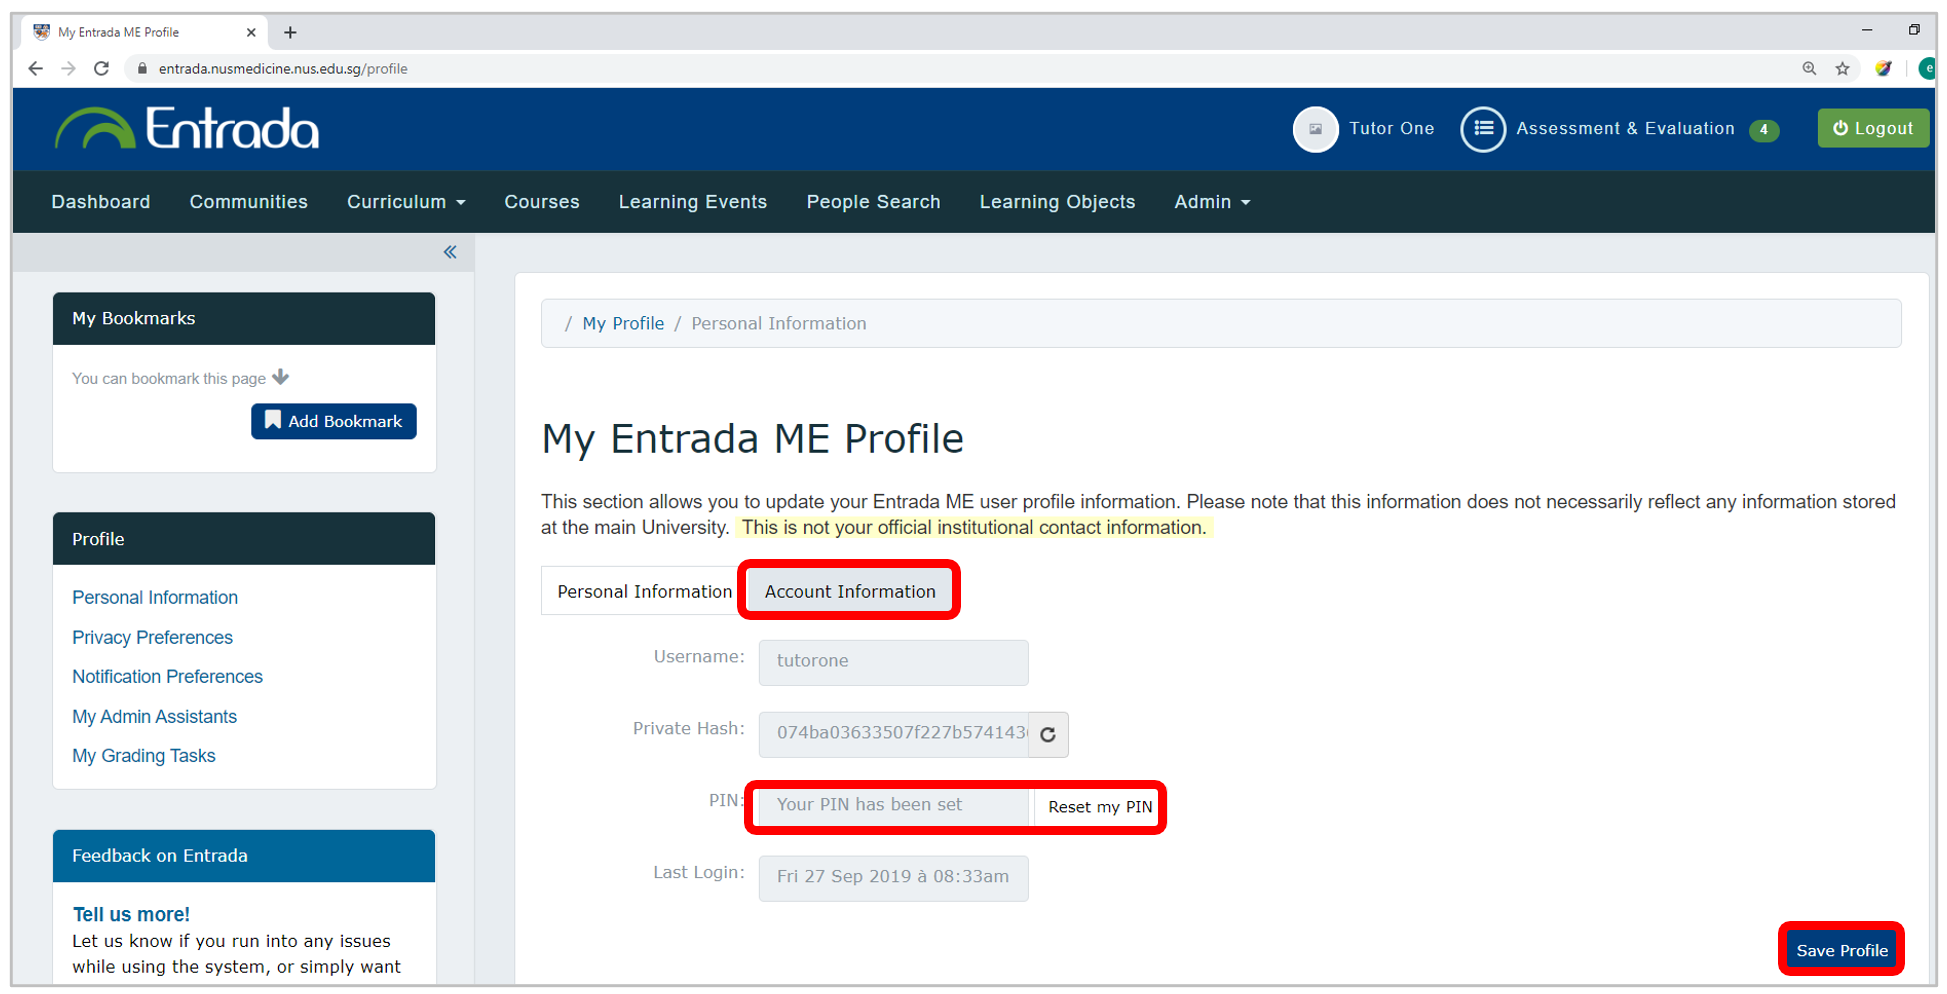
Task: Save the profile
Action: (x=1841, y=950)
